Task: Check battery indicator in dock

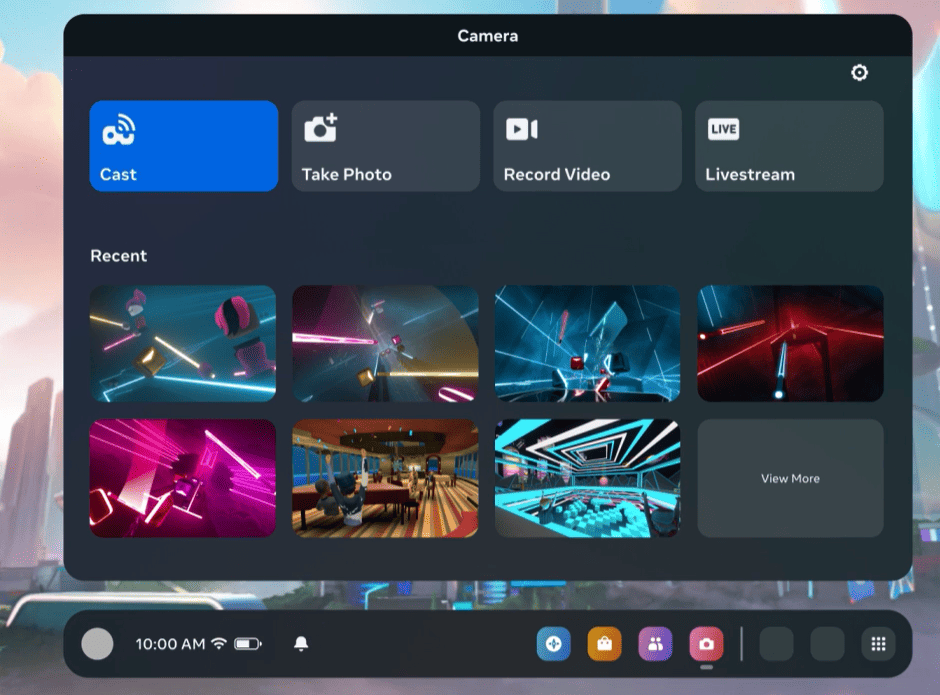Action: [248, 644]
